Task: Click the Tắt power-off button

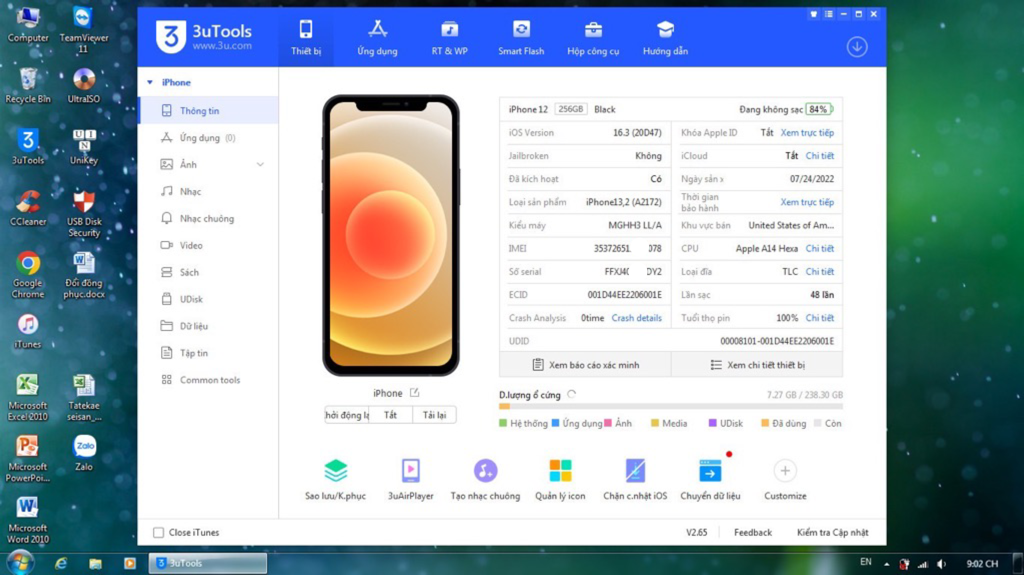Action: (x=391, y=415)
